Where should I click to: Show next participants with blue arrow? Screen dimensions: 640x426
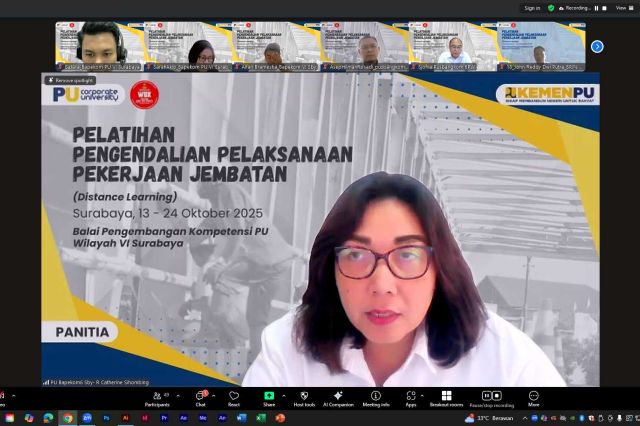[x=597, y=46]
